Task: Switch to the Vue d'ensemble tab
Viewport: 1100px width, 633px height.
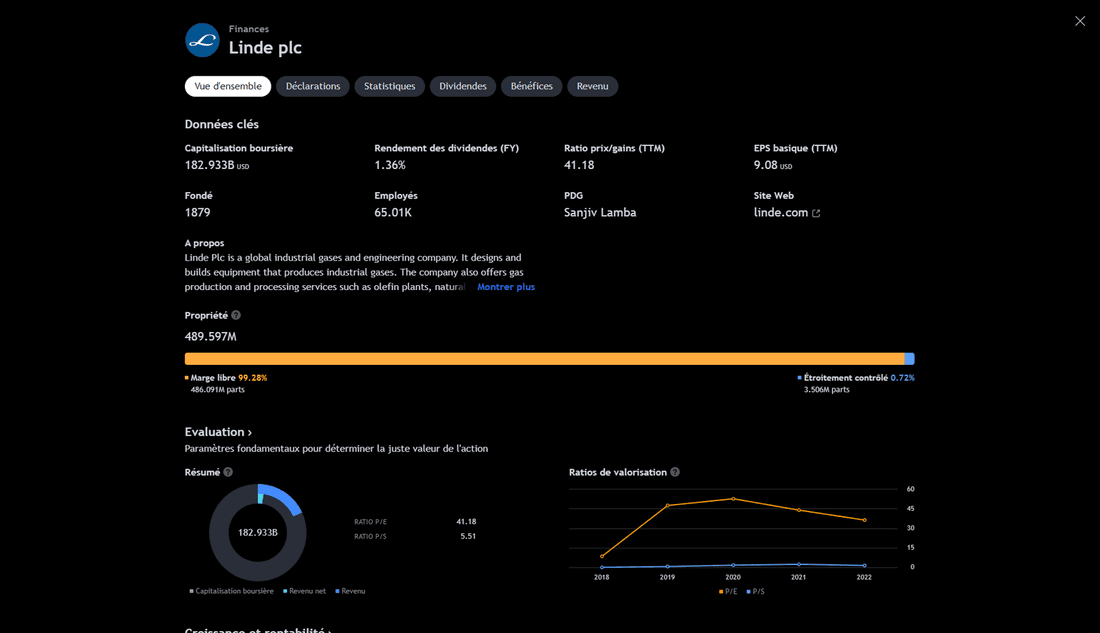Action: coord(228,86)
